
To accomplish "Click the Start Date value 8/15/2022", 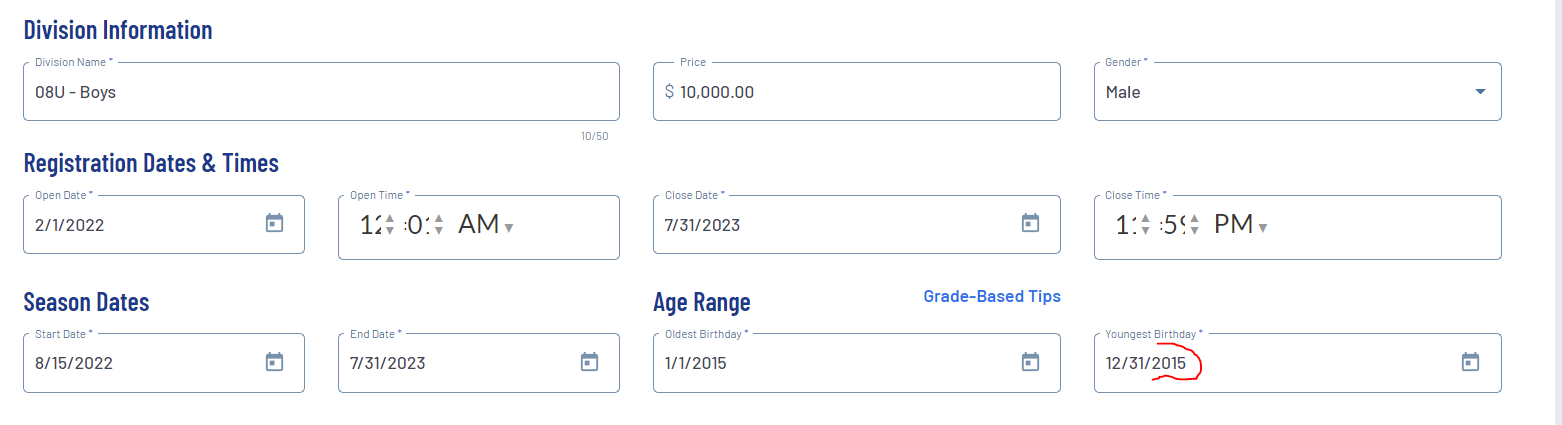I will [x=73, y=363].
